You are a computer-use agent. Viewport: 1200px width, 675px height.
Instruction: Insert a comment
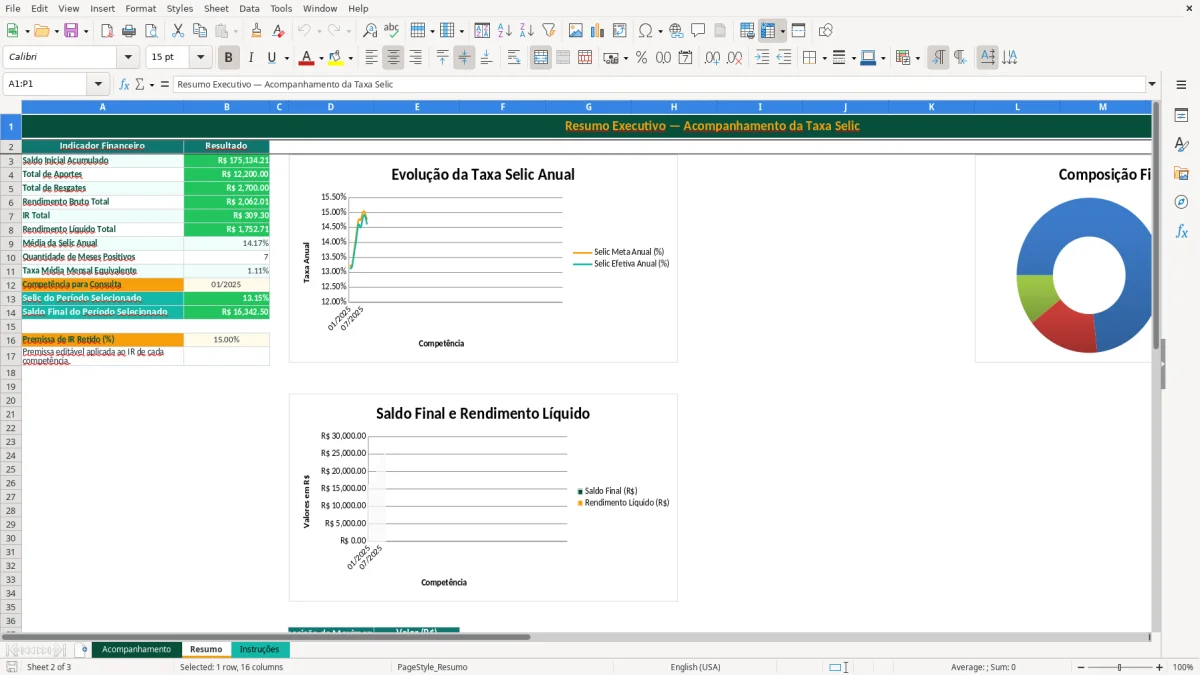pos(698,31)
